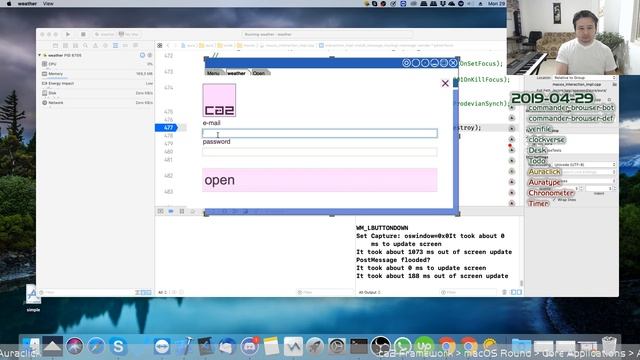640x360 pixels.
Task: Open Finder from the Dock
Action: tap(31, 346)
